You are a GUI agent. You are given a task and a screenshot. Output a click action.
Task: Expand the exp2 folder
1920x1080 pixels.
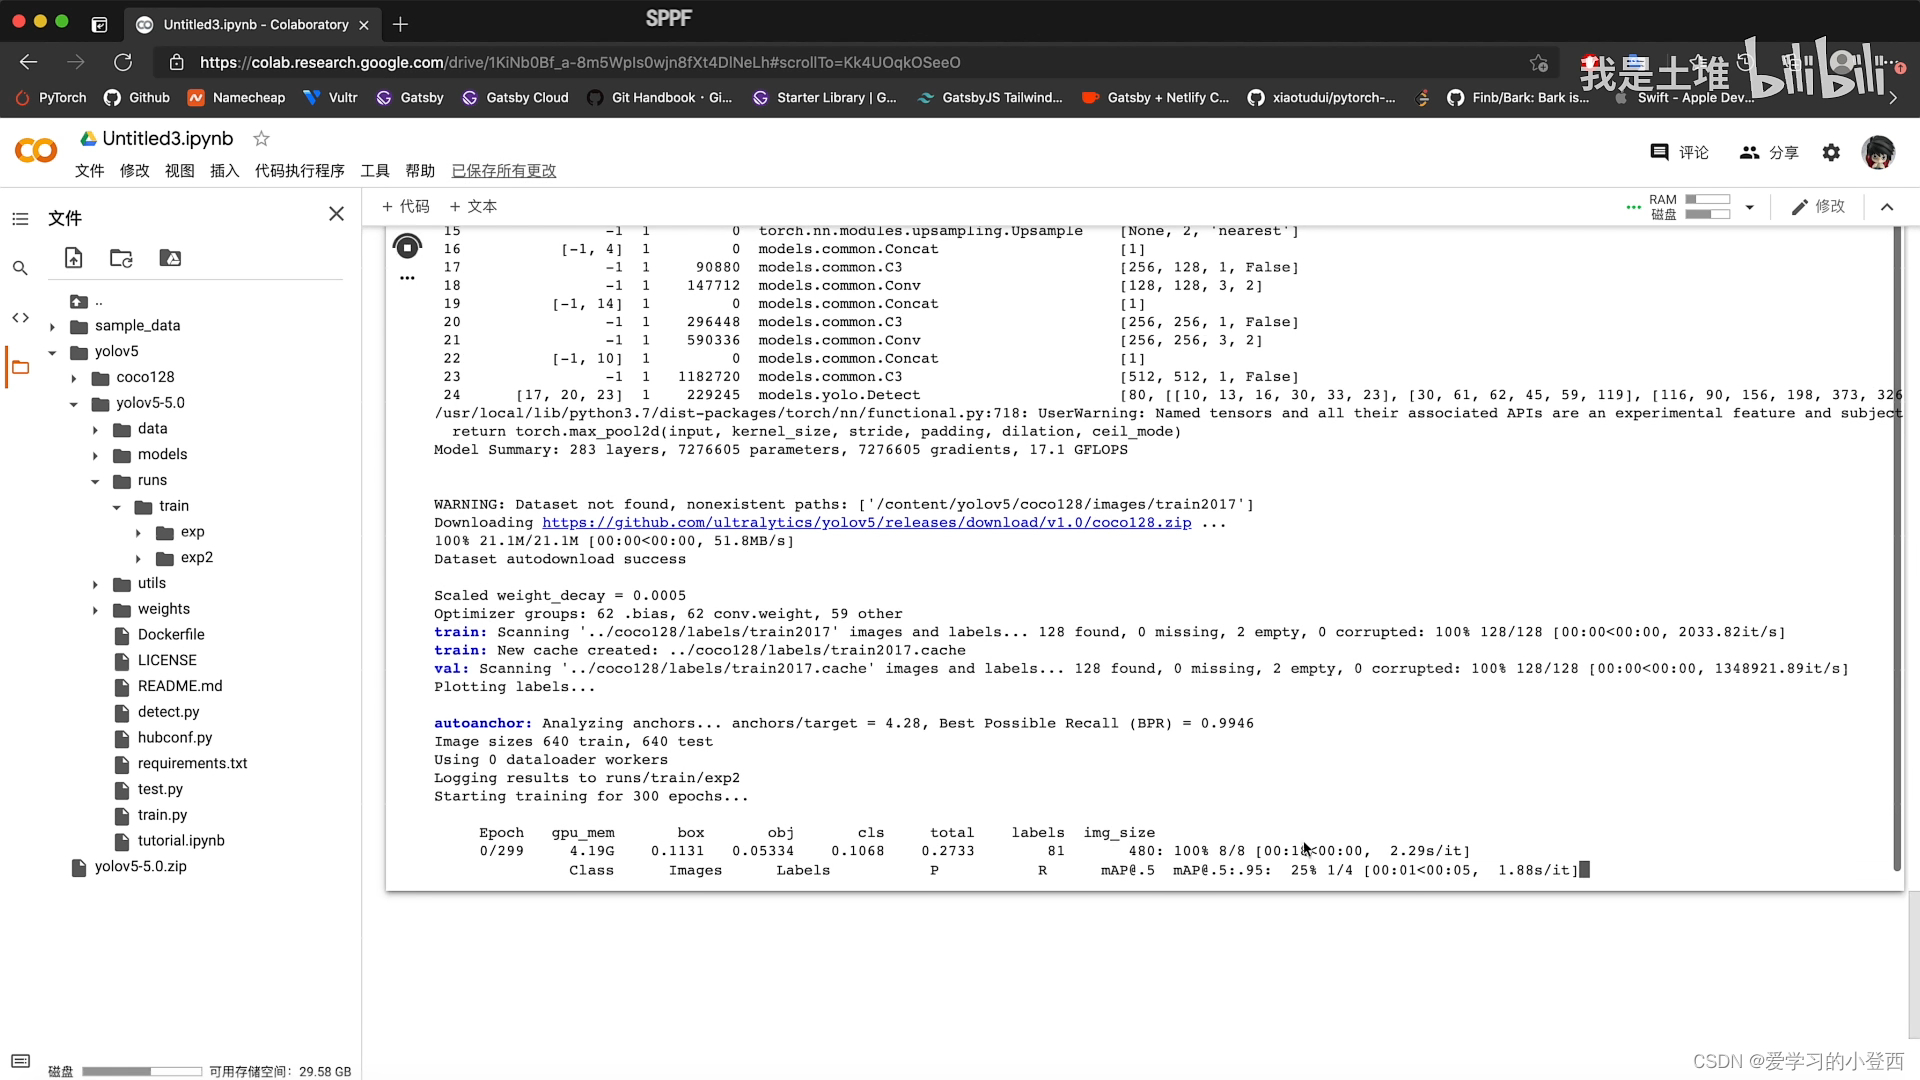point(139,559)
